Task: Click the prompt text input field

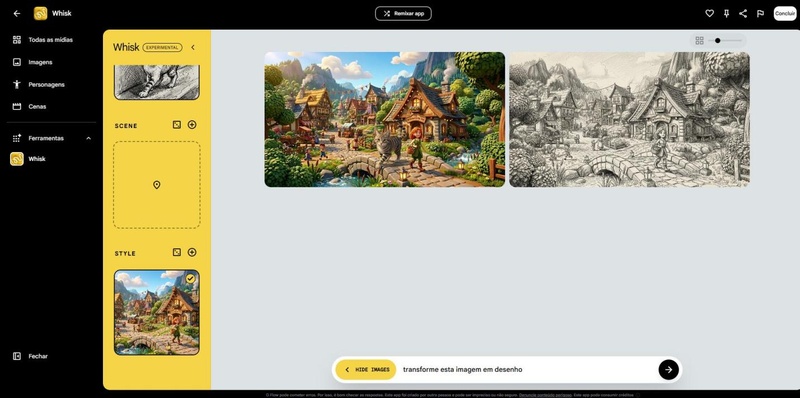Action: (528, 370)
